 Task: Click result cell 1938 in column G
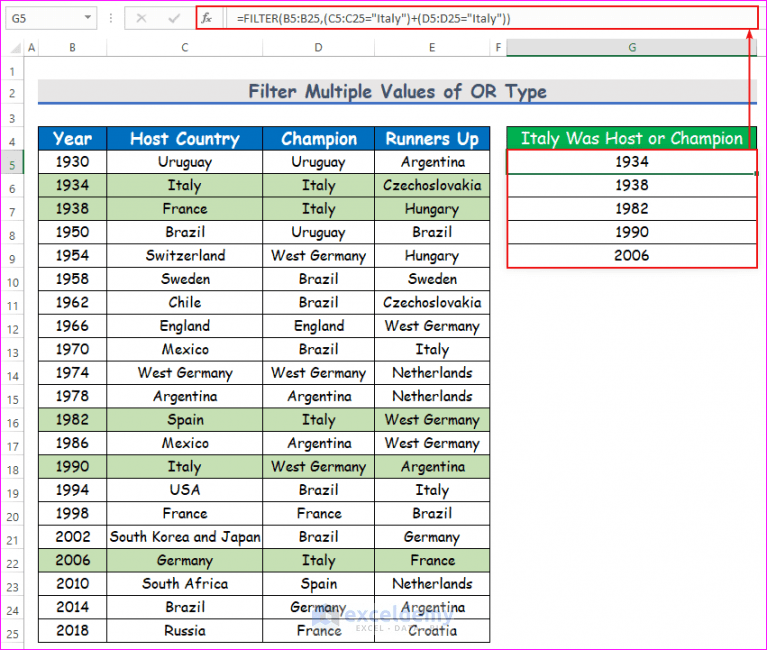tap(632, 185)
